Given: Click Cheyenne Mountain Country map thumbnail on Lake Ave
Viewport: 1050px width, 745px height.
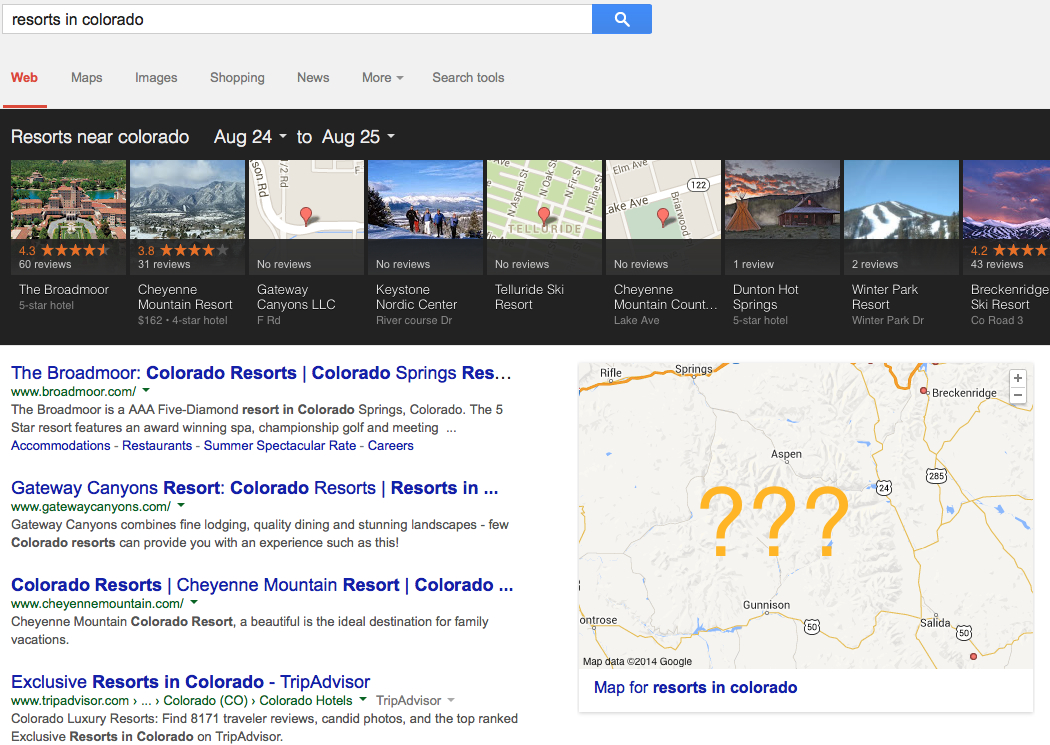Looking at the screenshot, I should click(x=664, y=199).
